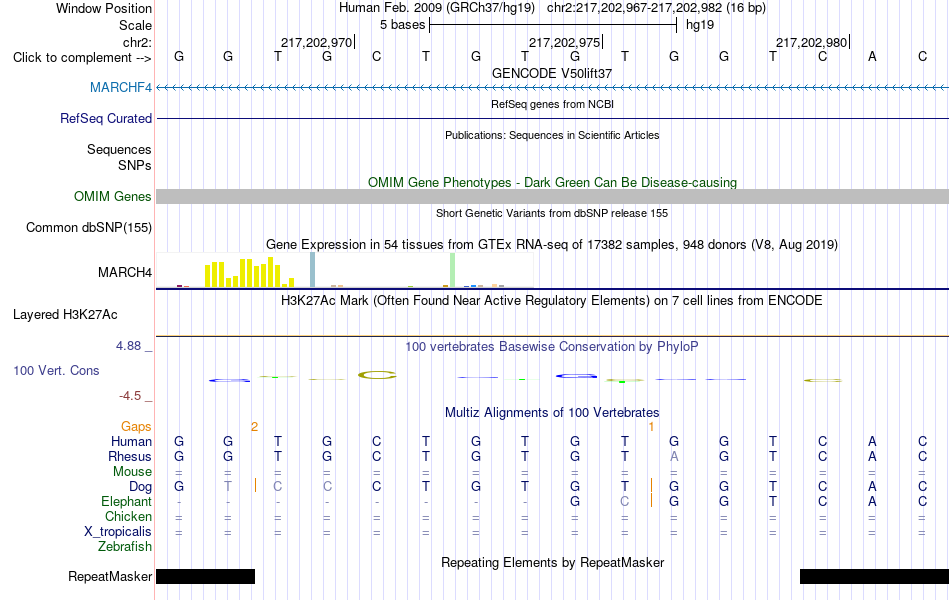Click the Elephant row mismatched C base
Screen dimensions: 950x600
pyautogui.click(x=625, y=501)
